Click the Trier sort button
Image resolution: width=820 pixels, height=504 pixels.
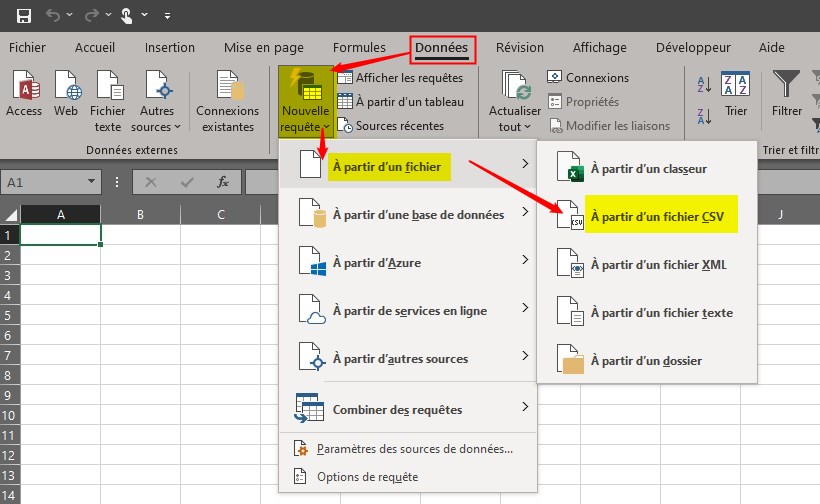tap(736, 96)
